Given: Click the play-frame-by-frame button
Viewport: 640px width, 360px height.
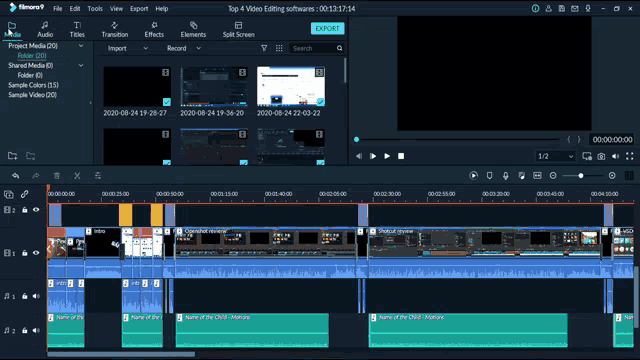Looking at the screenshot, I should (x=373, y=156).
